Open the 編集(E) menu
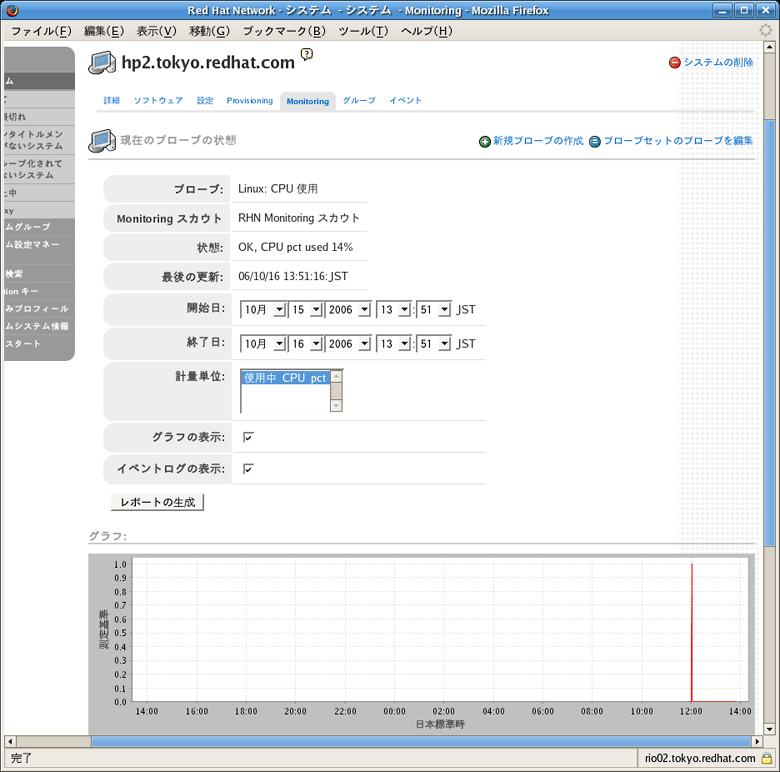Image resolution: width=780 pixels, height=772 pixels. (x=104, y=31)
